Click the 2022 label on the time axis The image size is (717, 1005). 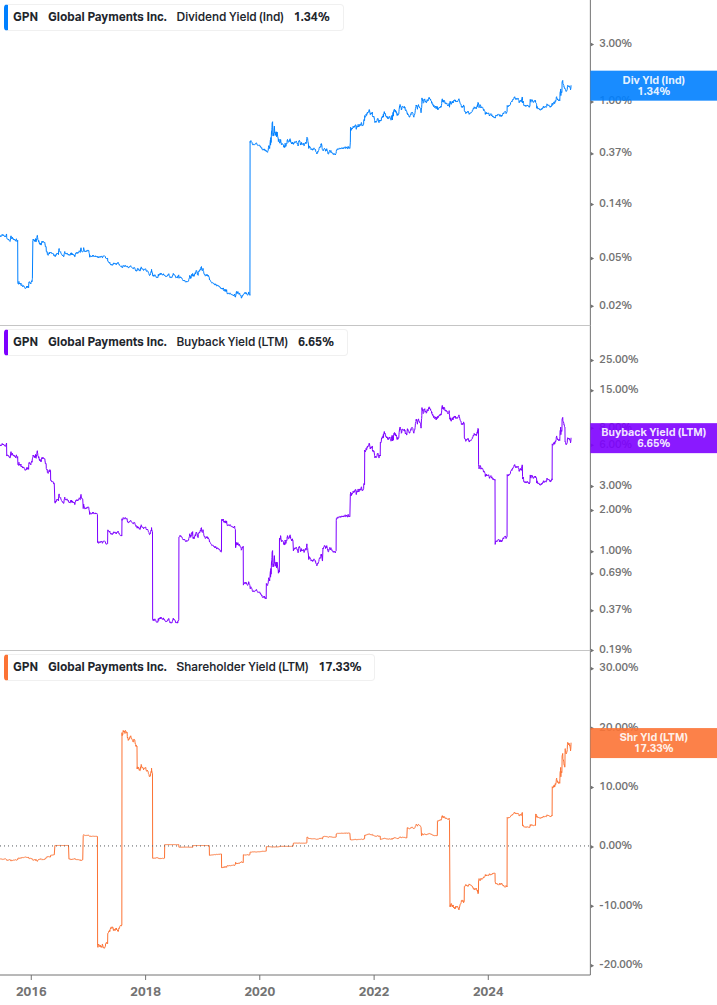(374, 992)
